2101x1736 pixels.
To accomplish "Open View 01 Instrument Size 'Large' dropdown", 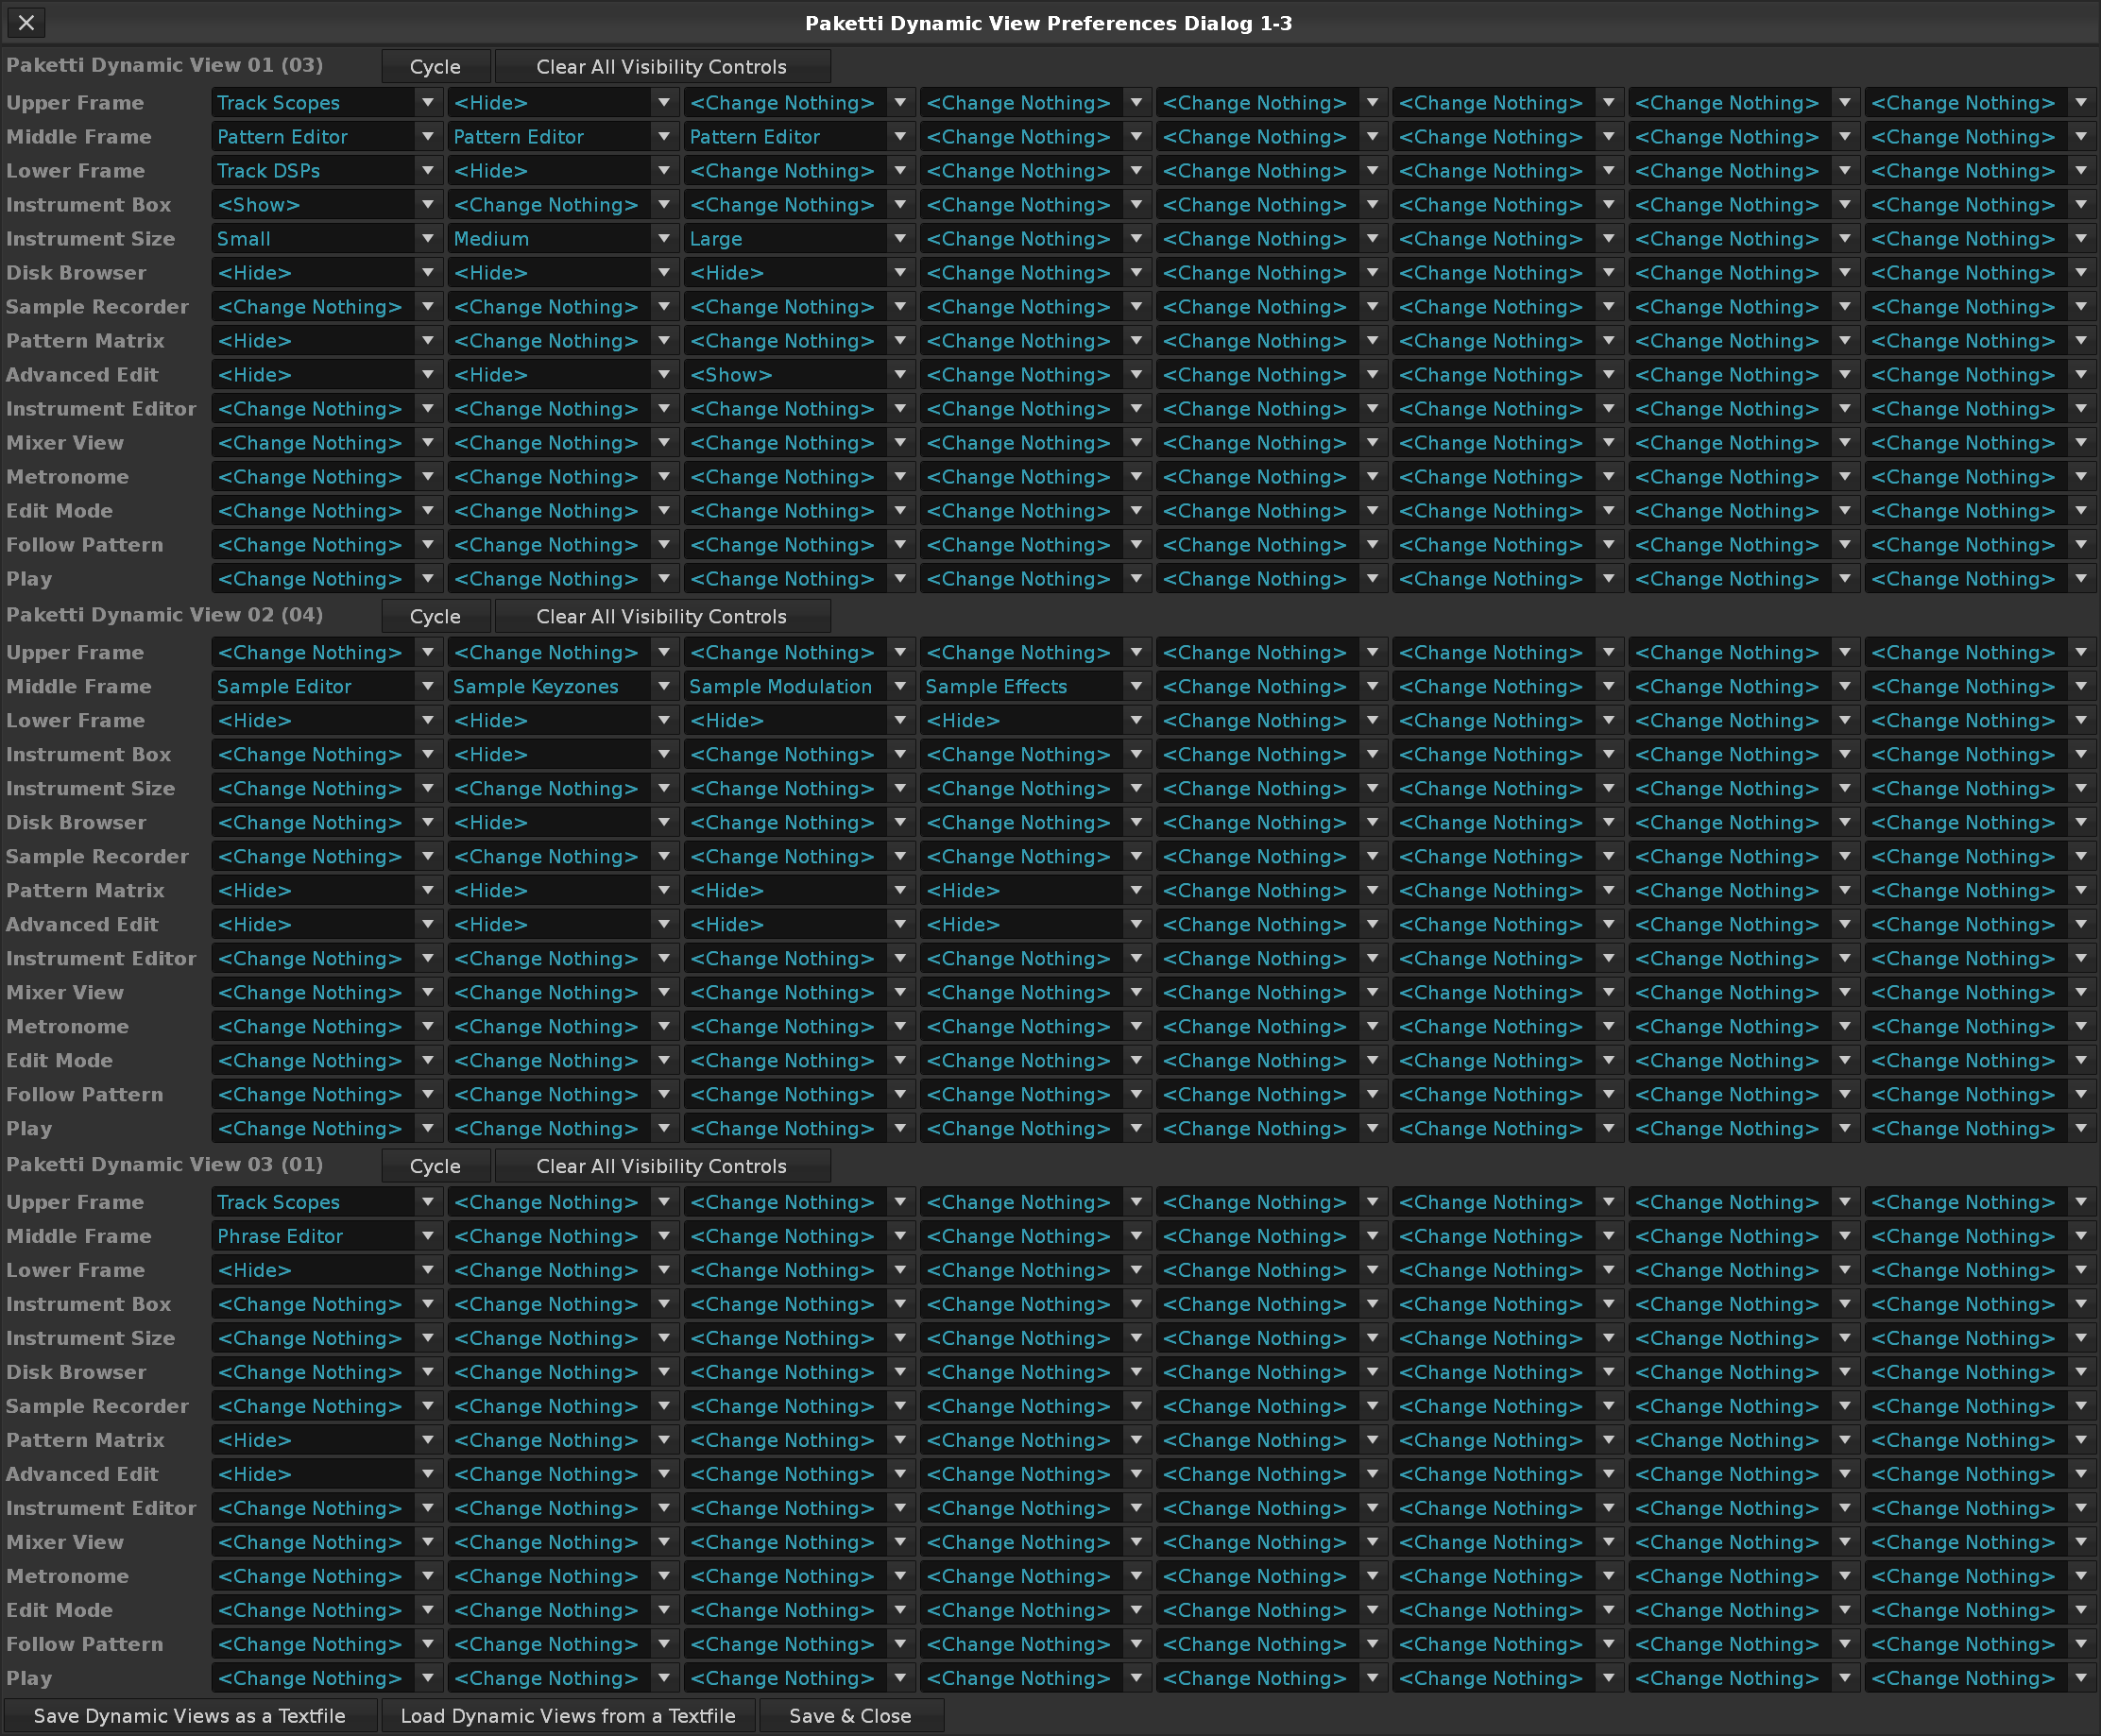I will coord(799,239).
